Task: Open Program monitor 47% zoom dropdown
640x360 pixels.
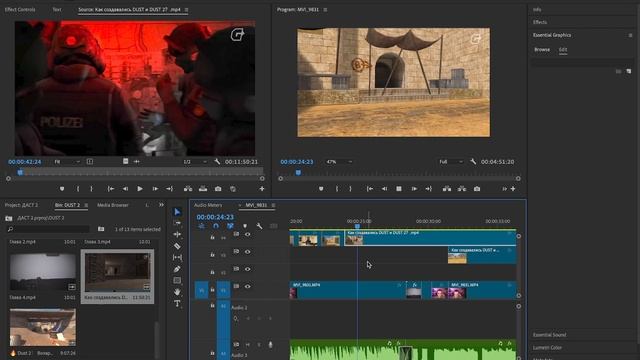Action: click(x=339, y=162)
